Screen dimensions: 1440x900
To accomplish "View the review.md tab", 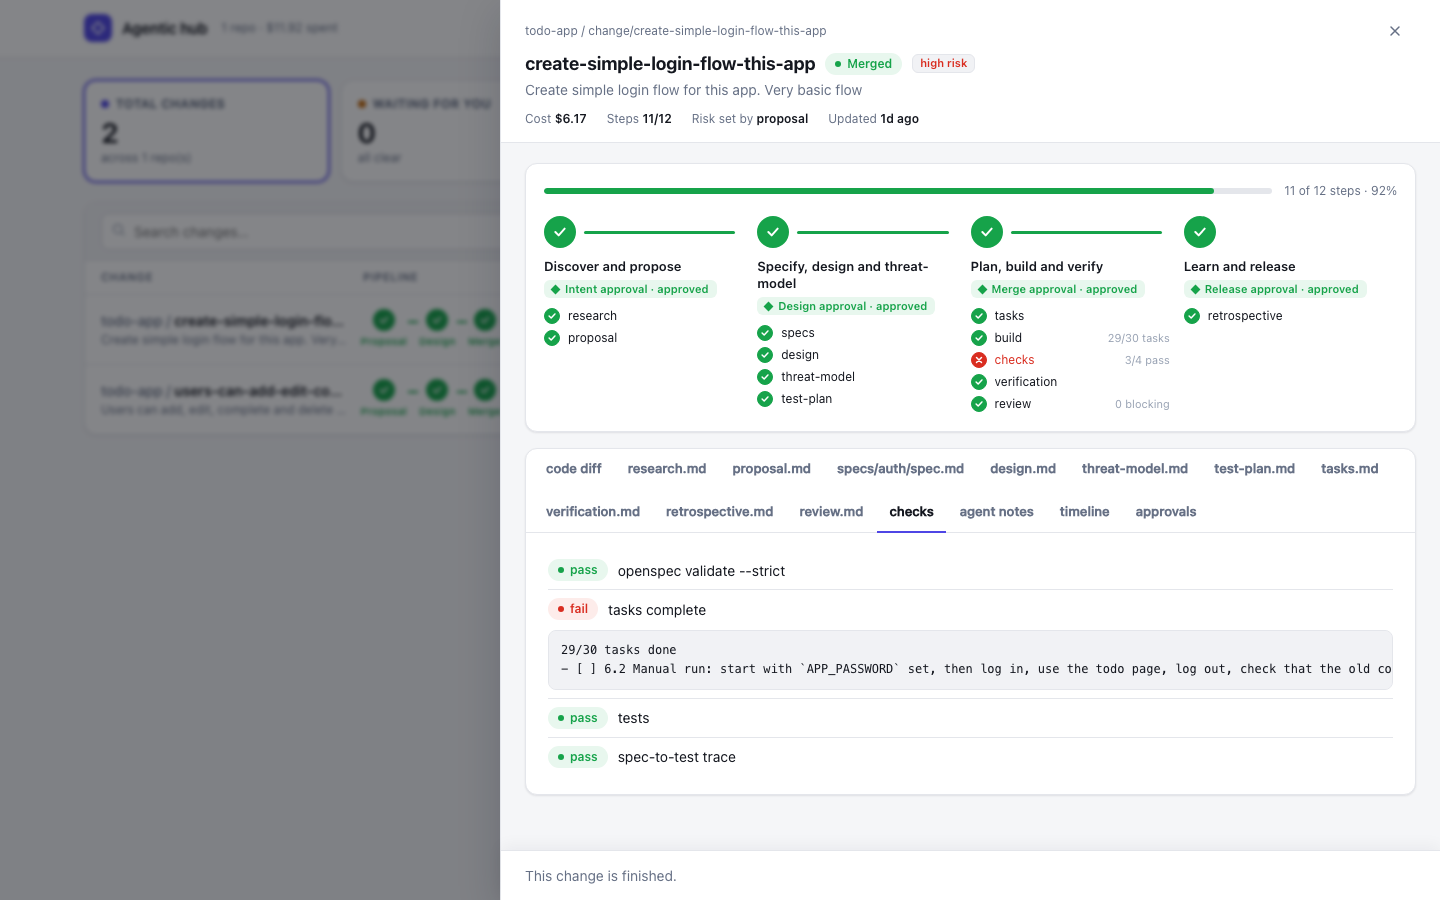I will [831, 511].
